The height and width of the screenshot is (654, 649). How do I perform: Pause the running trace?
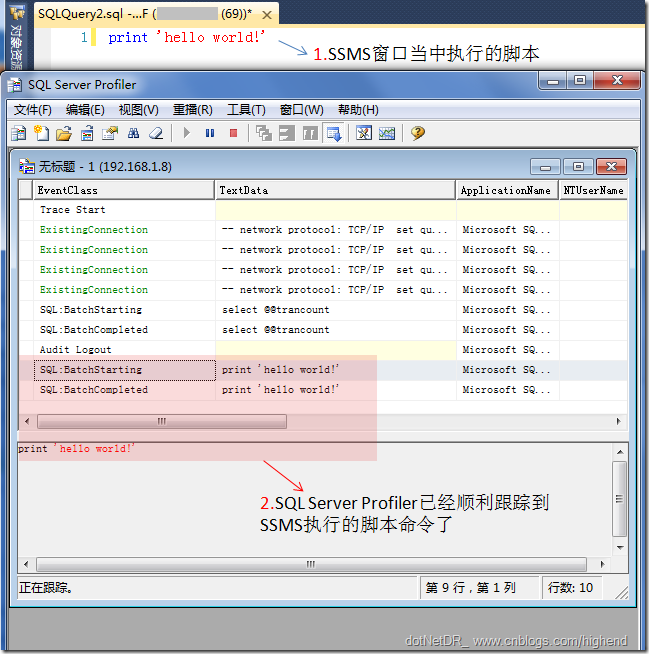210,133
